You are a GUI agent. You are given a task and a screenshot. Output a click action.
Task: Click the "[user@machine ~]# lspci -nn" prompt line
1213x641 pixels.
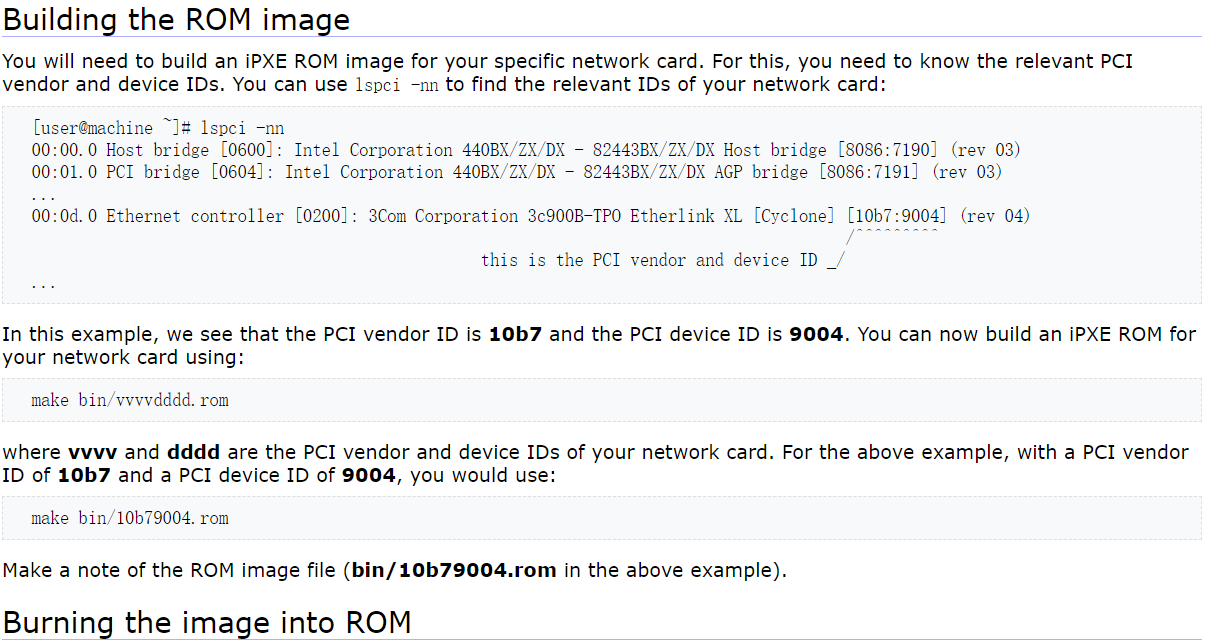158,128
